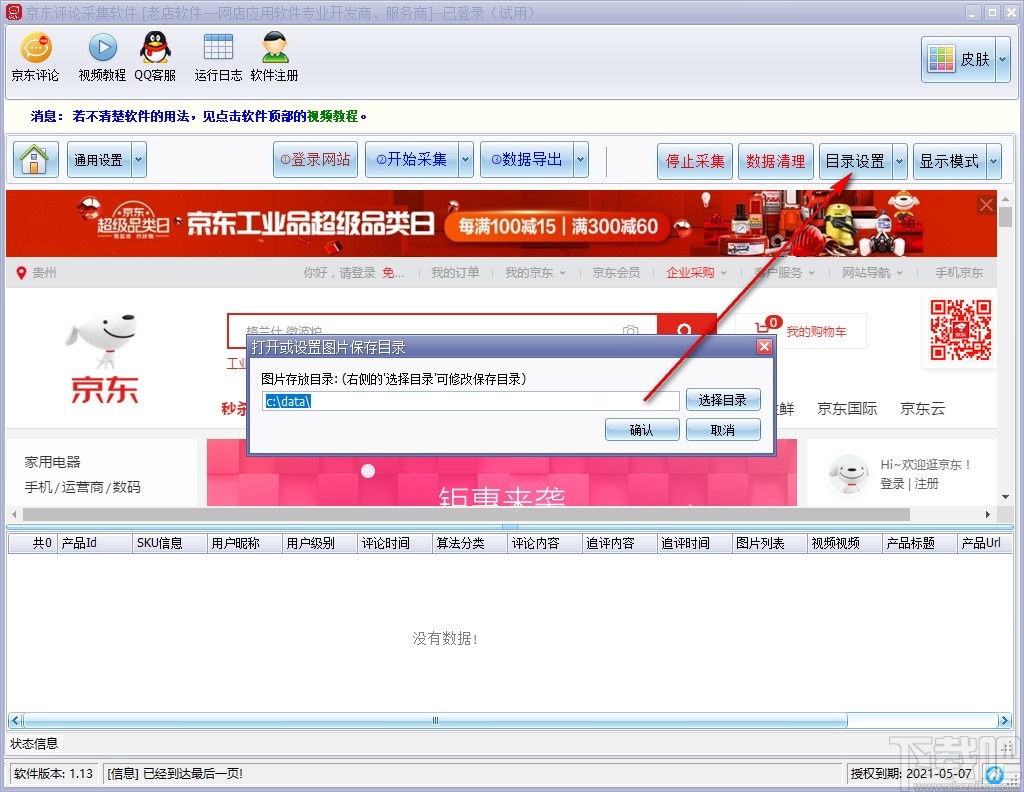Click 软件版本: 1.13 status text
This screenshot has height=792, width=1024.
click(54, 774)
